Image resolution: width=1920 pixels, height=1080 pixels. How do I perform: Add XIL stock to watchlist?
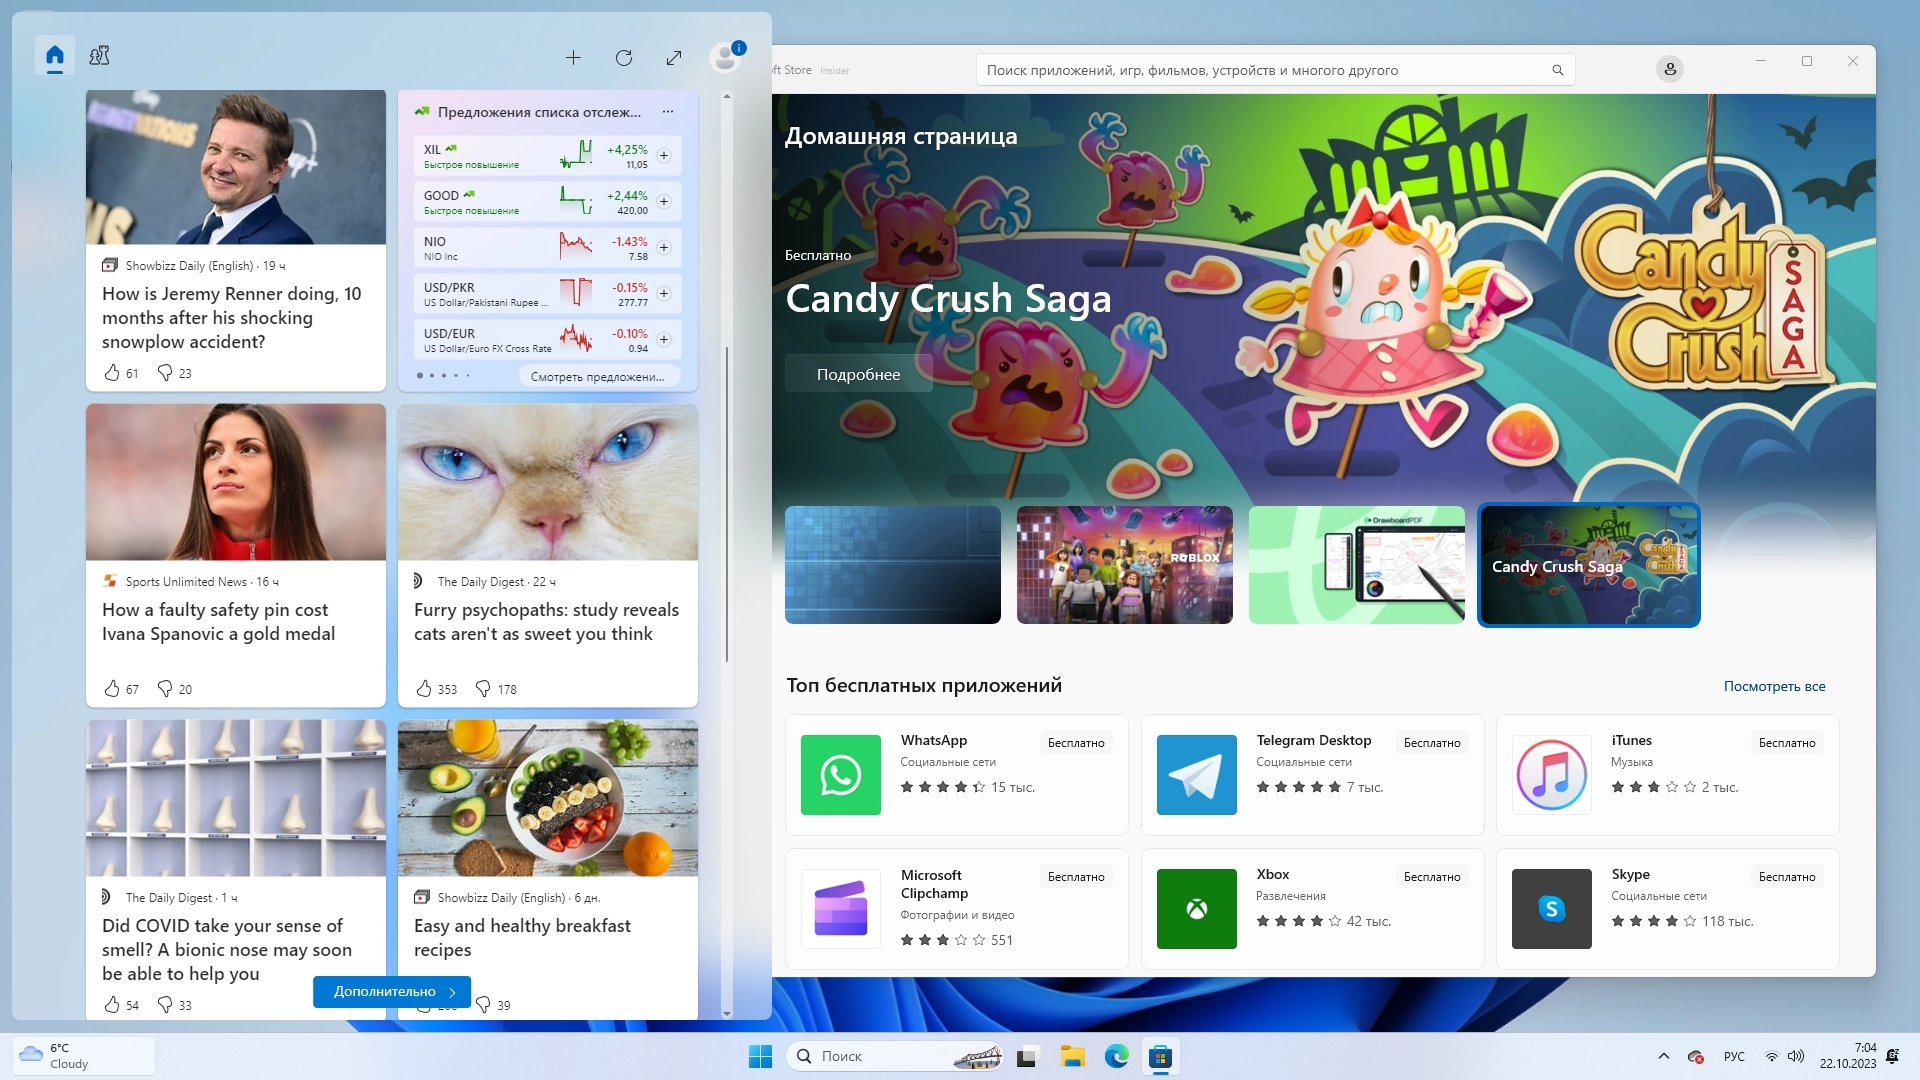click(x=664, y=156)
